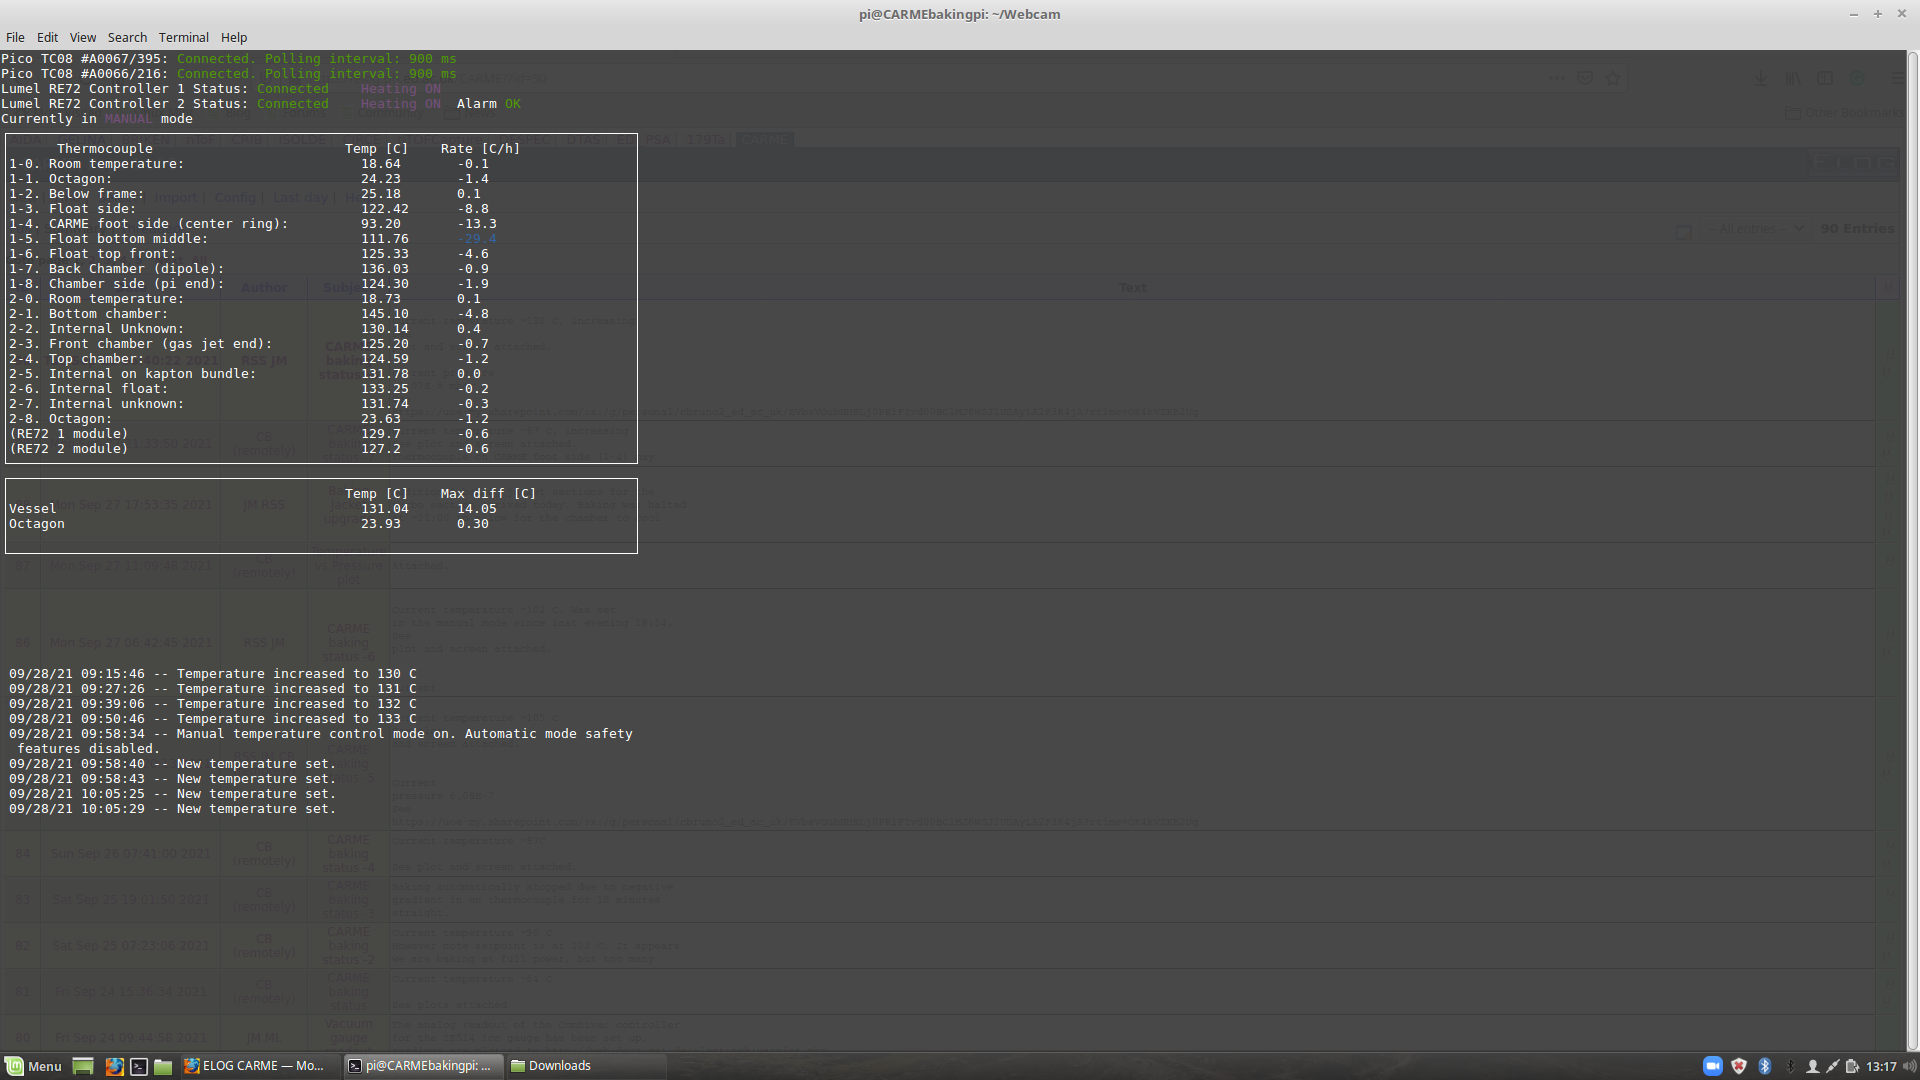
Task: Launch Firefox from the taskbar quick-launch icon
Action: click(115, 1067)
